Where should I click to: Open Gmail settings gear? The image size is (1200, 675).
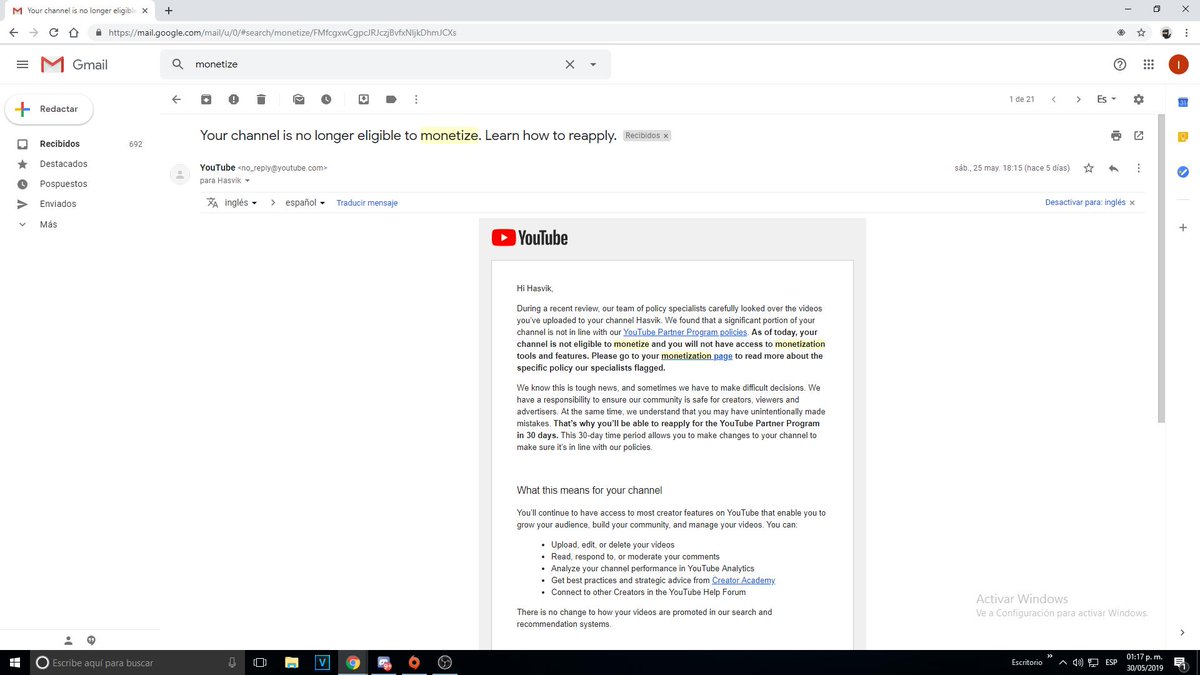[x=1138, y=99]
